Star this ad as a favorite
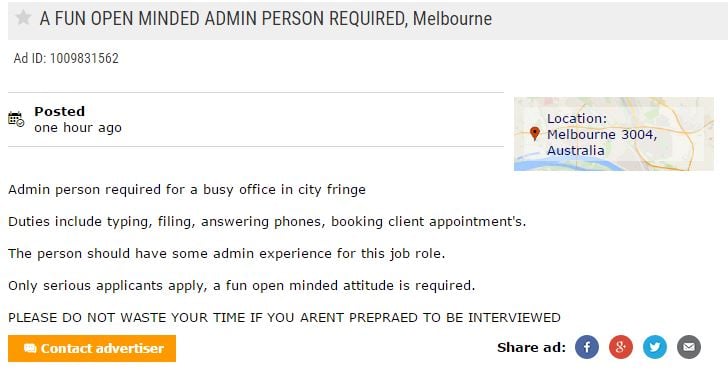The width and height of the screenshot is (728, 392). 23,18
